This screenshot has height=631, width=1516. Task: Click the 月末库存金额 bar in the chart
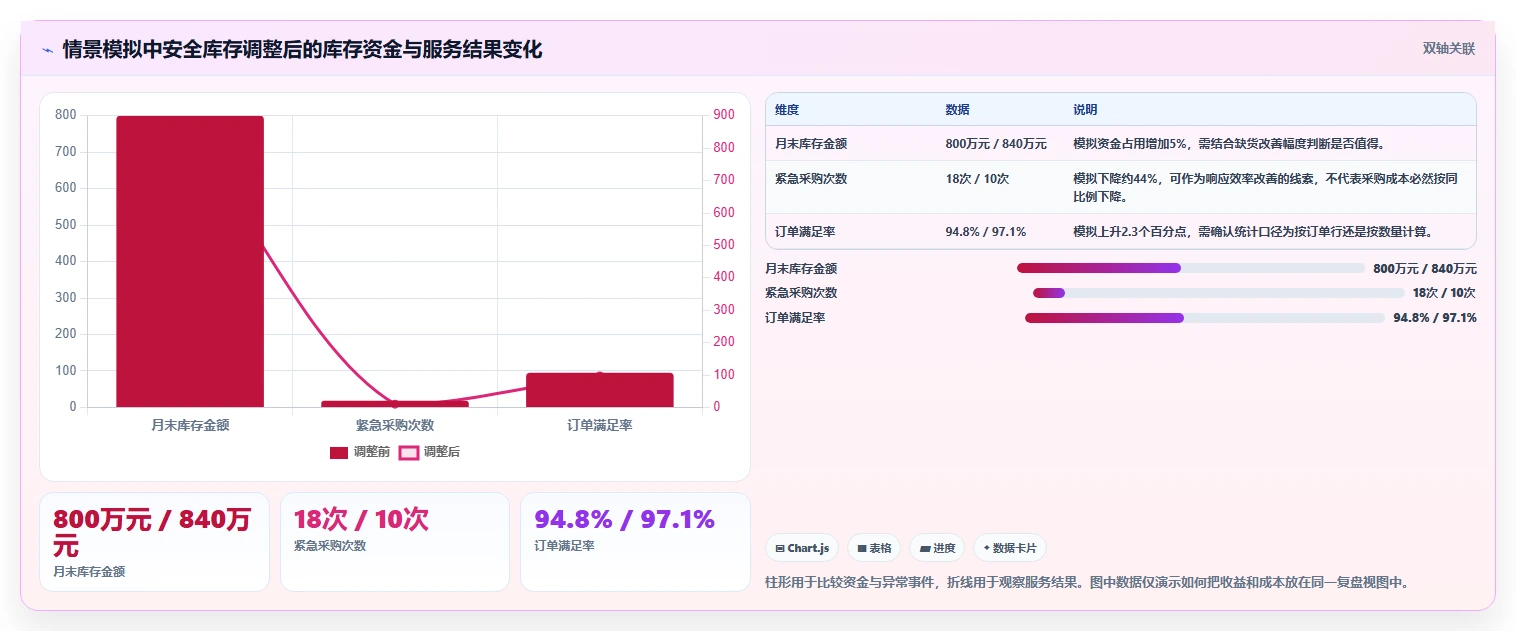(x=190, y=261)
